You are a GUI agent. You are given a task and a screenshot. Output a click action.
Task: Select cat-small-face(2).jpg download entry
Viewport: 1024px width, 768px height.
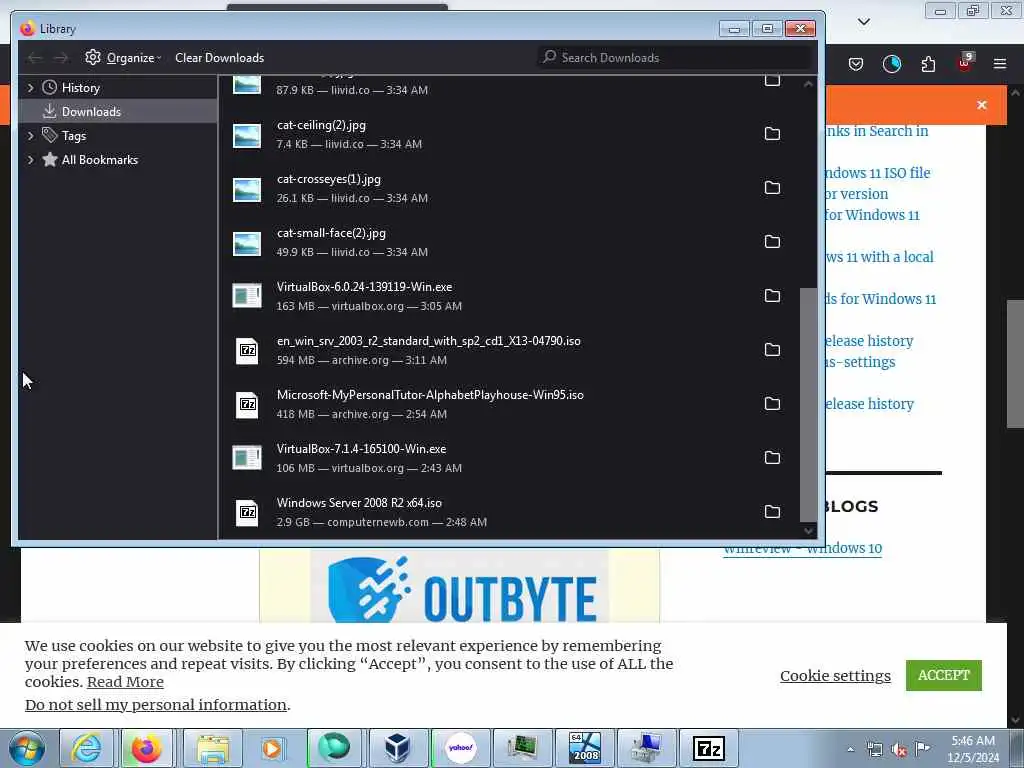[509, 242]
